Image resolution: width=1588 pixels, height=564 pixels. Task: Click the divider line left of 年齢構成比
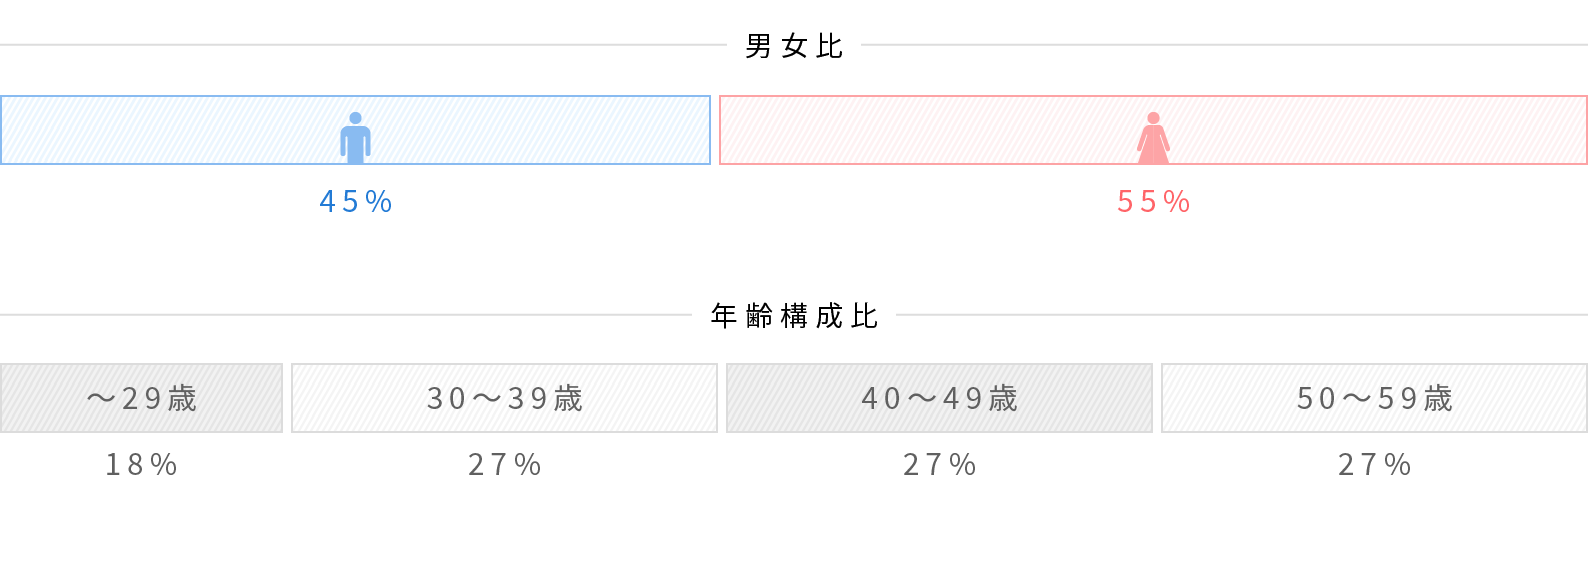click(x=346, y=315)
